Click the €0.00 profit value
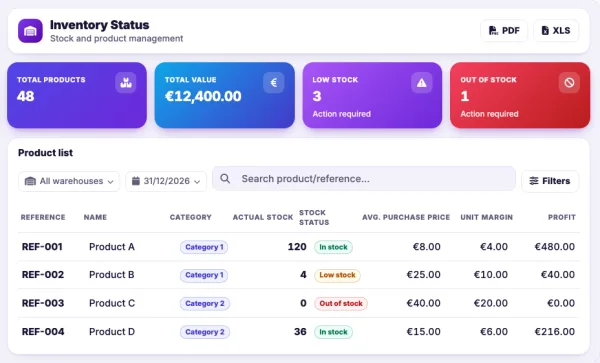The width and height of the screenshot is (600, 363). click(x=561, y=303)
